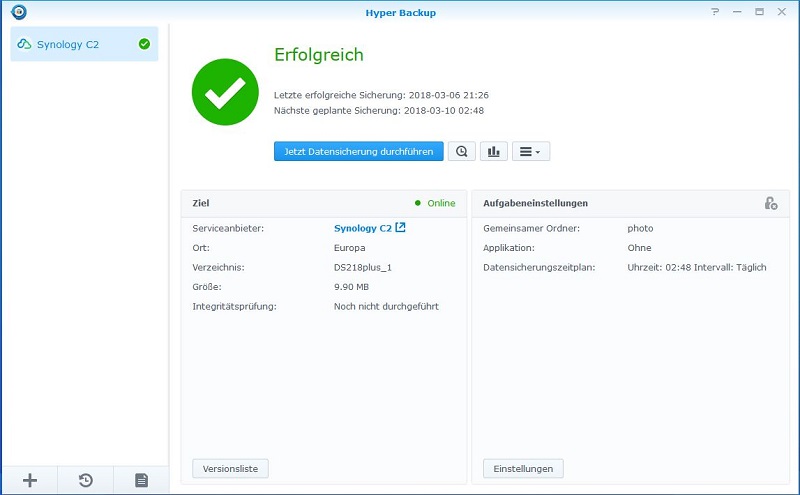The image size is (800, 495).
Task: Click the Applikation value Ohne
Action: 639,248
